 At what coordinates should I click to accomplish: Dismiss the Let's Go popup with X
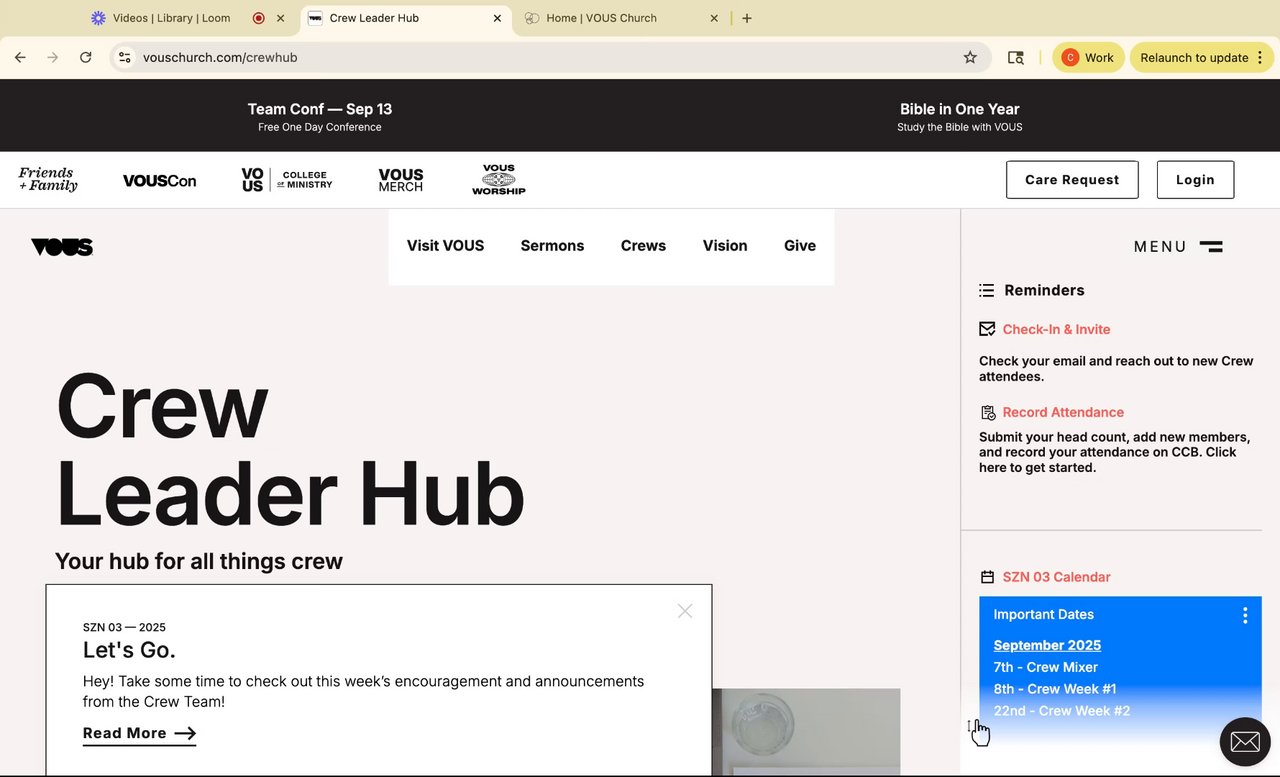coord(685,611)
